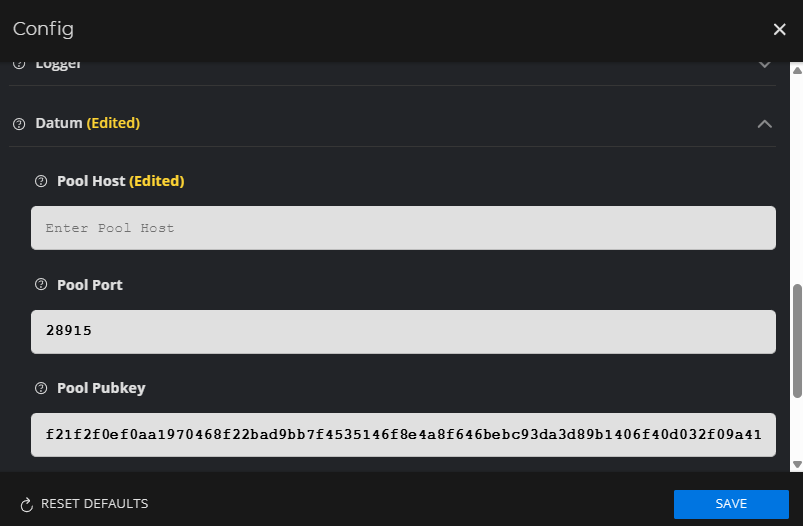The width and height of the screenshot is (803, 526).
Task: Click the Logger section title
Action: pos(58,65)
